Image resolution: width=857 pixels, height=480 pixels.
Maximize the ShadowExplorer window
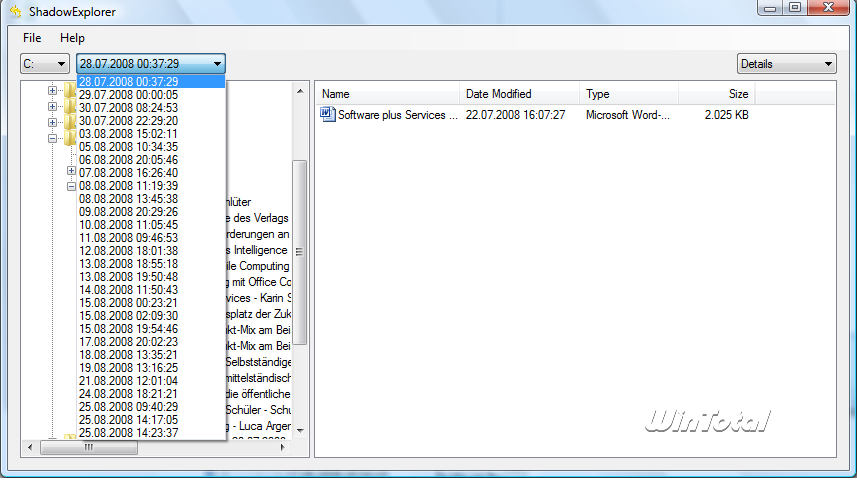coord(795,8)
